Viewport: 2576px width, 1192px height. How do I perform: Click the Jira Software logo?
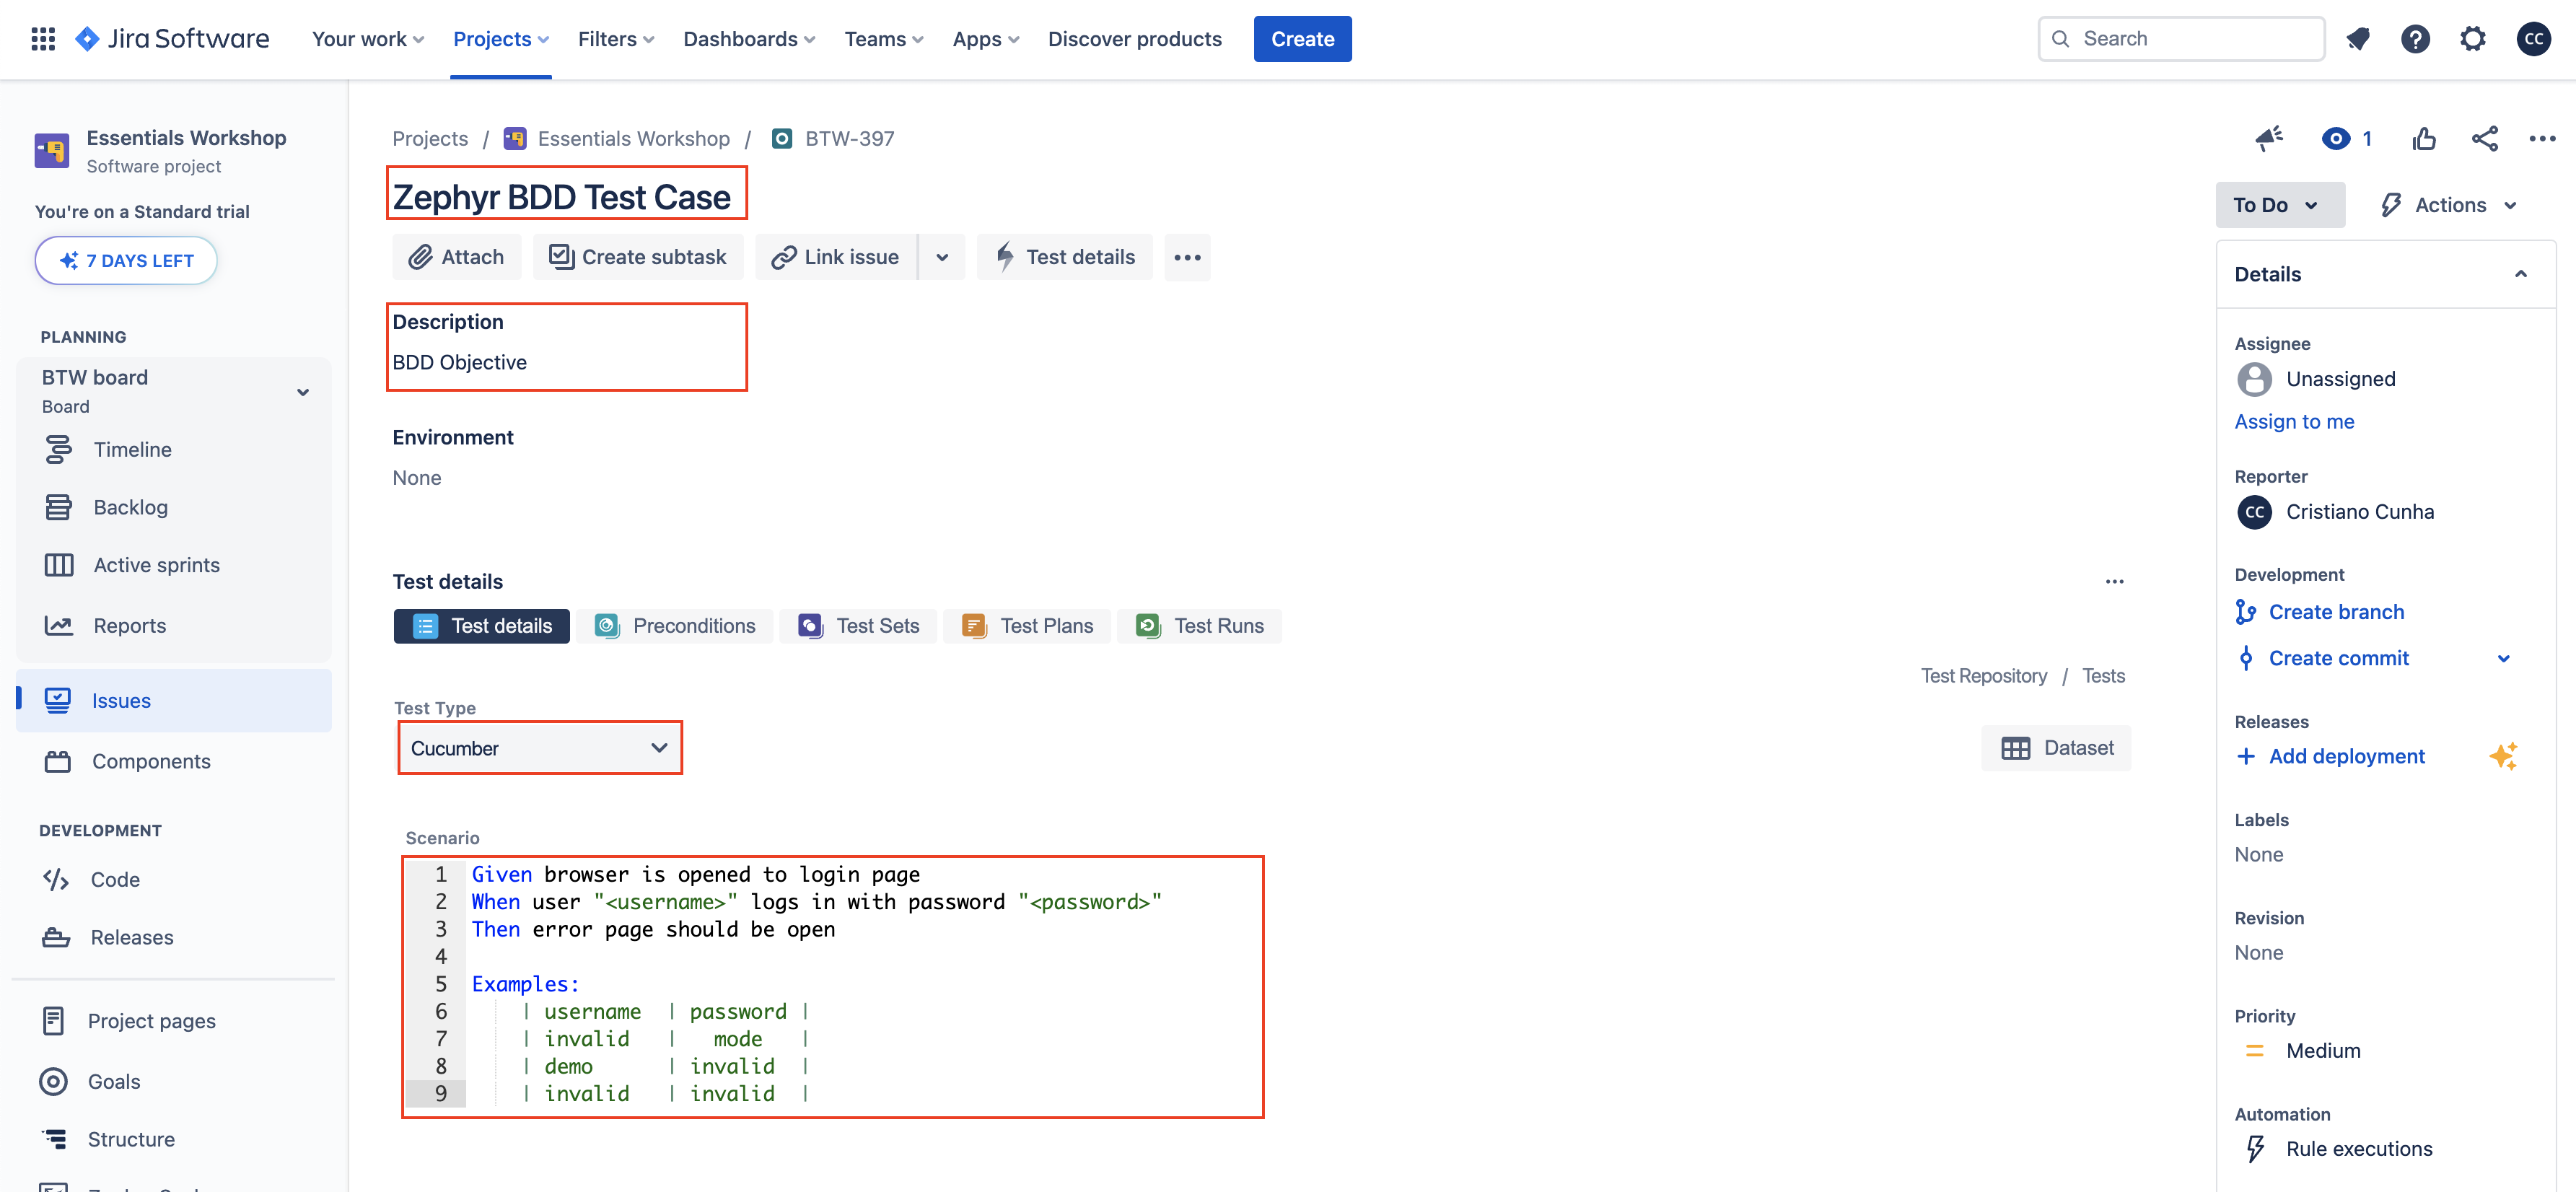tap(173, 39)
